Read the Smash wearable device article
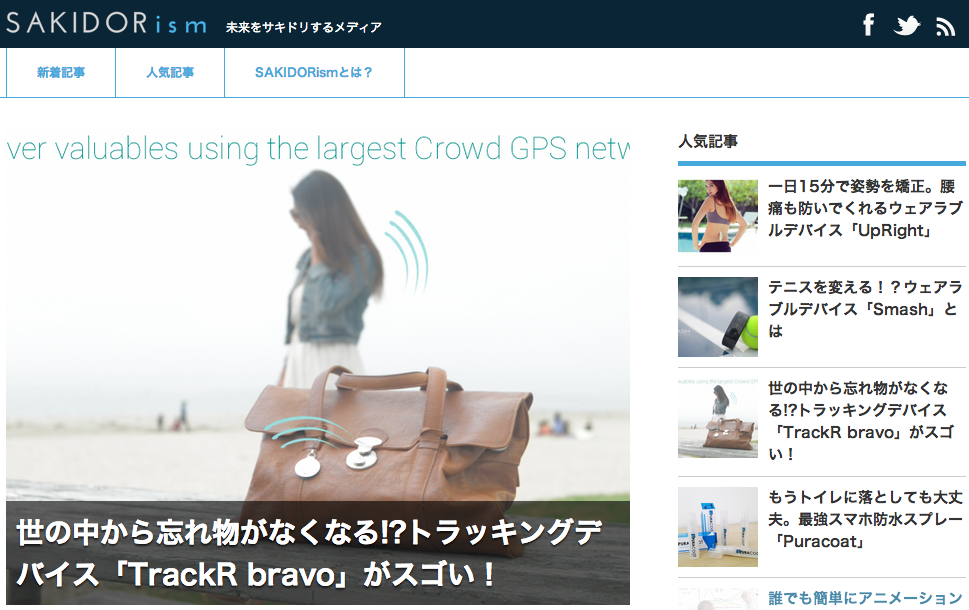Image resolution: width=969 pixels, height=610 pixels. pos(865,309)
